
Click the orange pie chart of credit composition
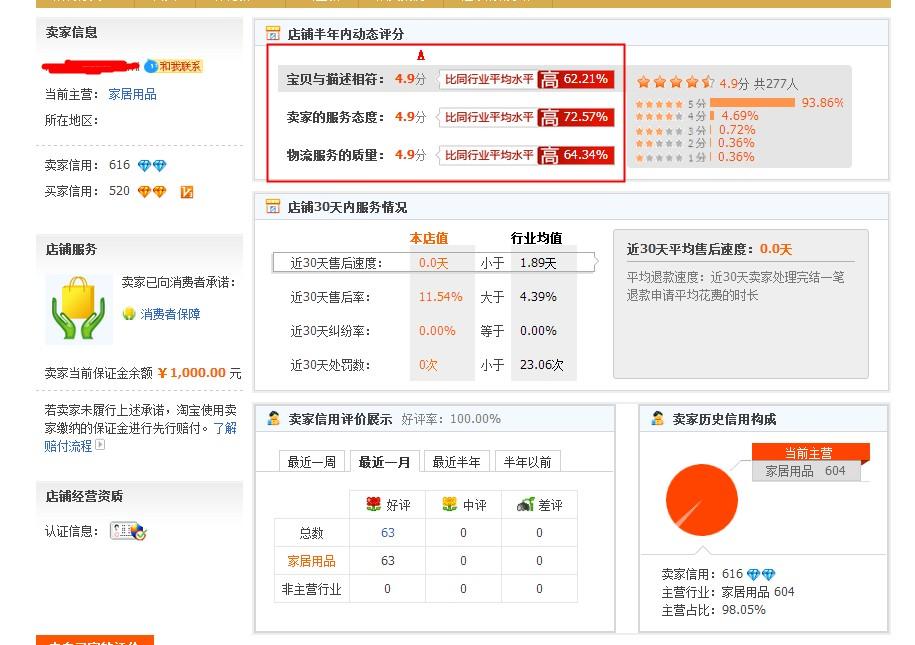click(701, 500)
